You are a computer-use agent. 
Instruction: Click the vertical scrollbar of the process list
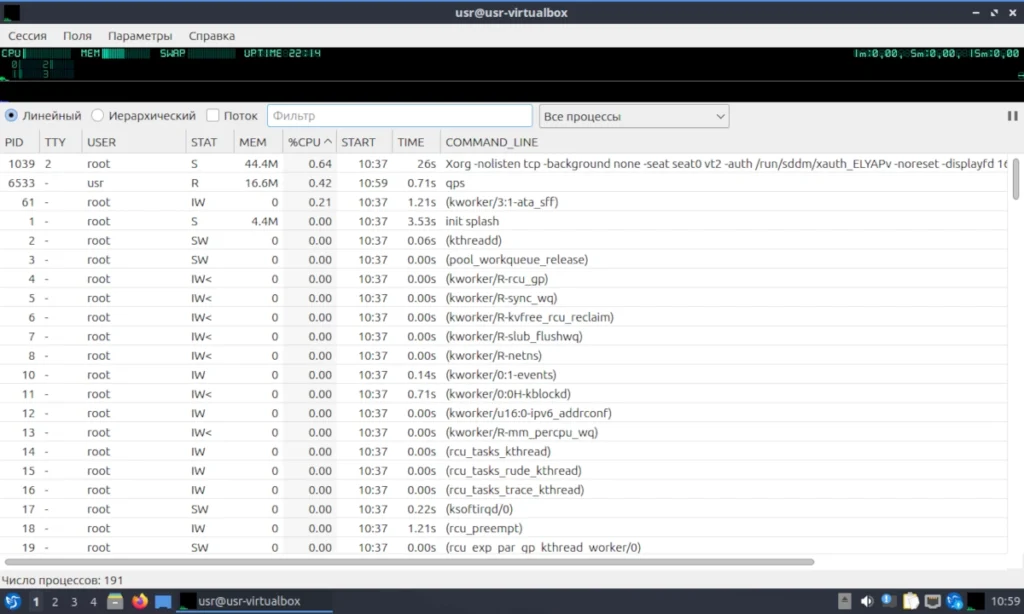point(1016,180)
